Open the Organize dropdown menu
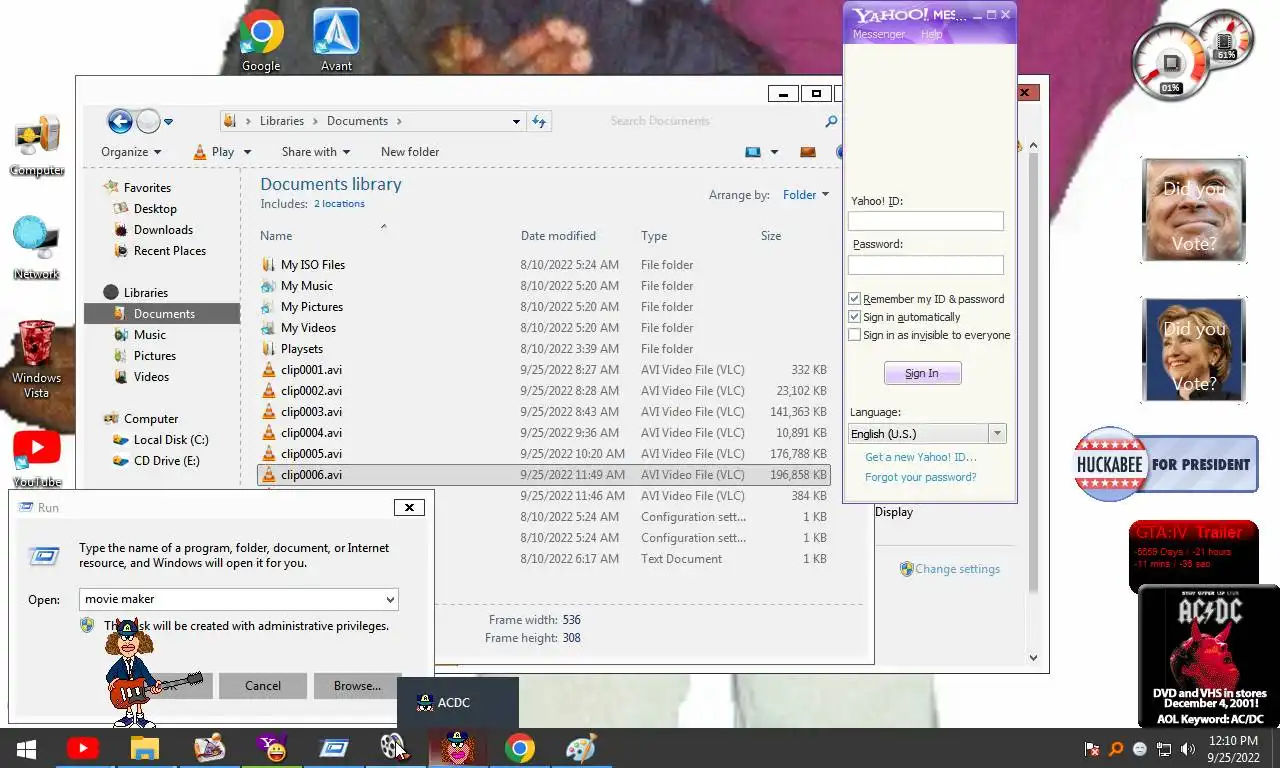 pyautogui.click(x=131, y=152)
